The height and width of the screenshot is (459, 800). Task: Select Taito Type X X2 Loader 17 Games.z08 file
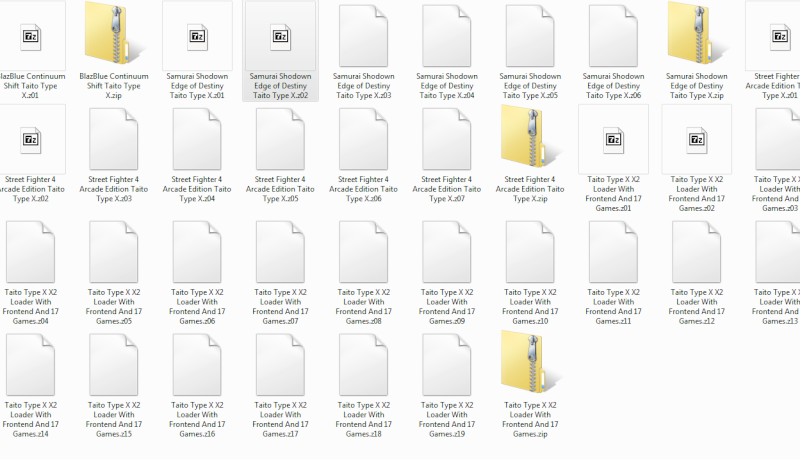[x=363, y=252]
